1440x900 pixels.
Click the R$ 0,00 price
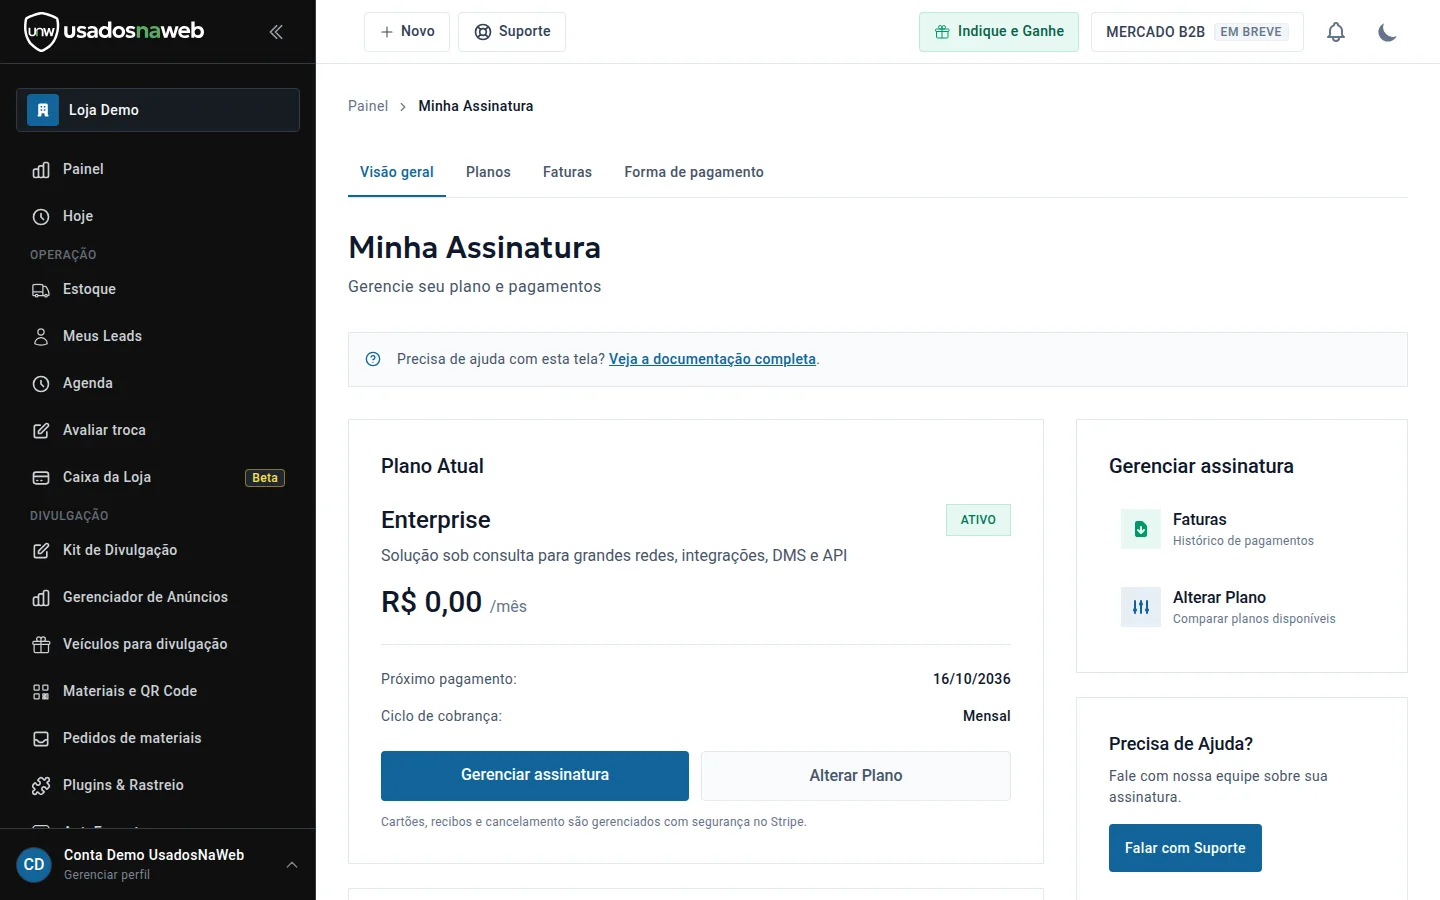tap(432, 602)
